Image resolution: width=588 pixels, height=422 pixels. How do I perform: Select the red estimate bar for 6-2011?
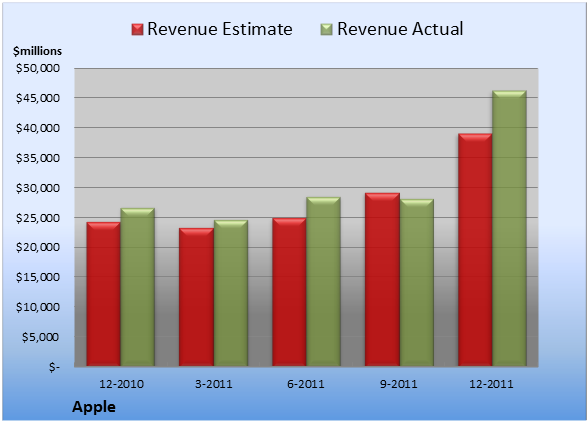coord(289,292)
